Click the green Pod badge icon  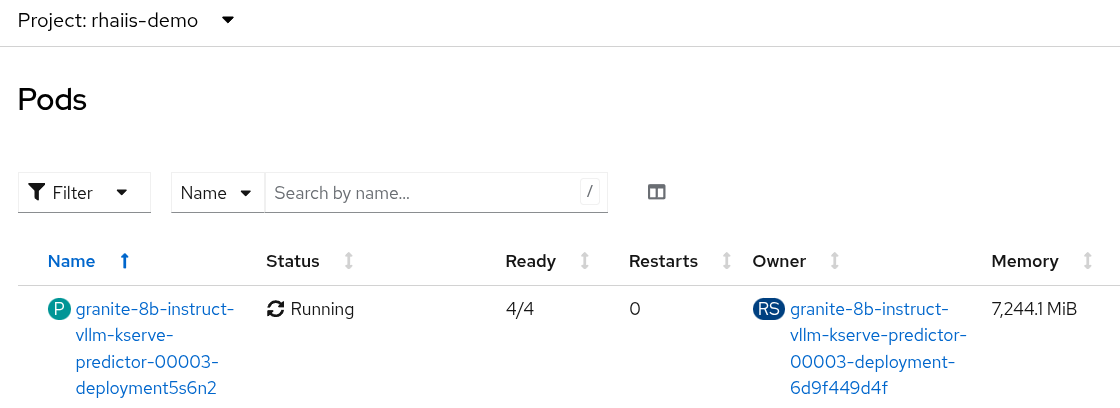point(59,309)
